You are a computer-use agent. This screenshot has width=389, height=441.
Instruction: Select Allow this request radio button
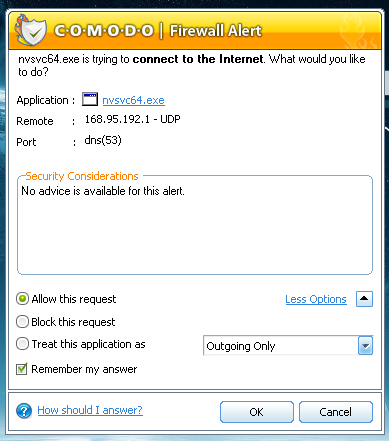pyautogui.click(x=22, y=299)
